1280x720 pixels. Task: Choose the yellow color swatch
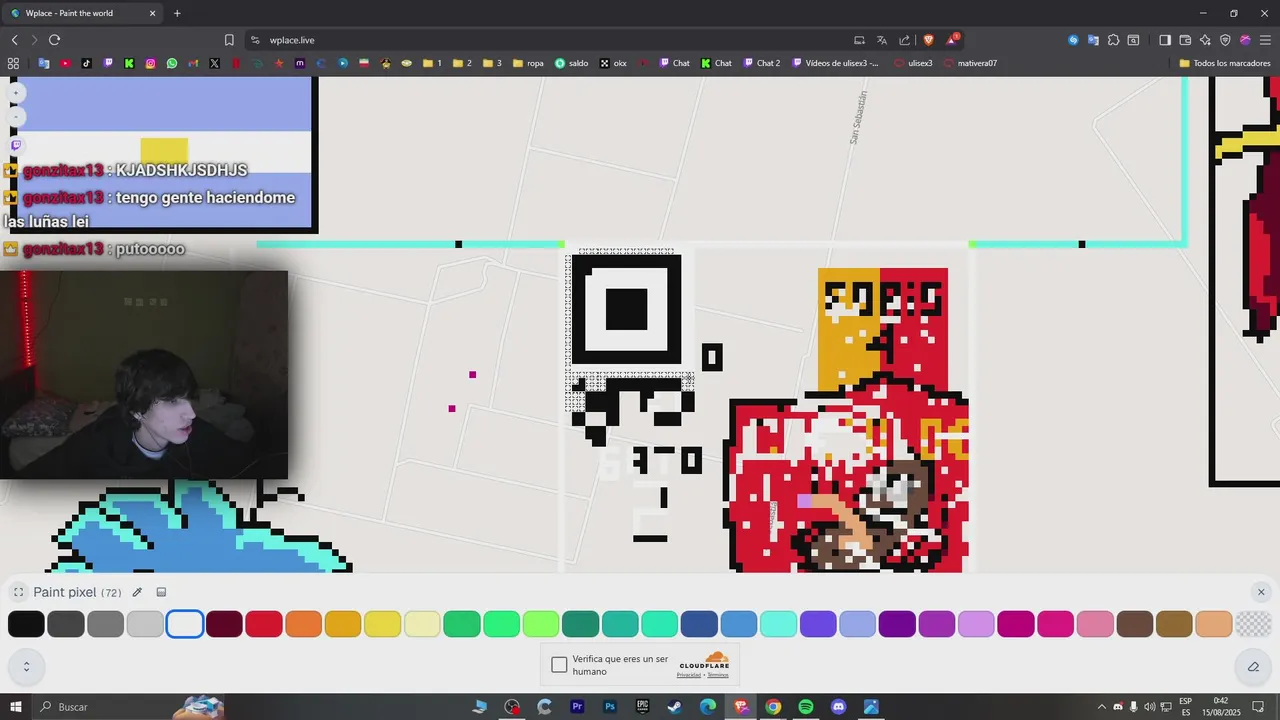pyautogui.click(x=383, y=624)
